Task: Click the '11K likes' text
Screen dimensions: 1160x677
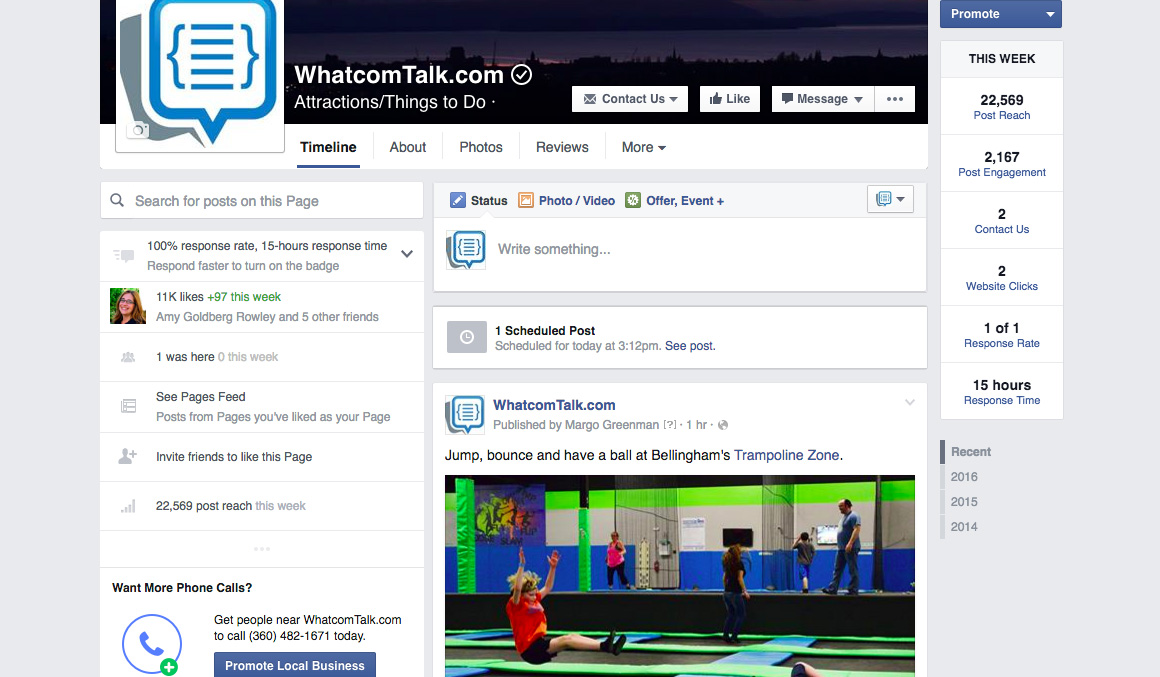Action: (180, 297)
